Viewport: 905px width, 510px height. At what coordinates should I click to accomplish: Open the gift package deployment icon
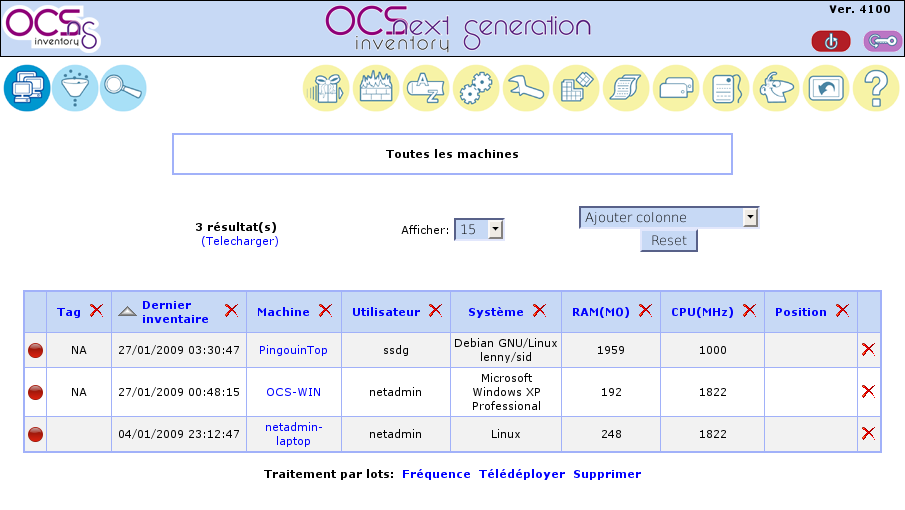coord(327,88)
